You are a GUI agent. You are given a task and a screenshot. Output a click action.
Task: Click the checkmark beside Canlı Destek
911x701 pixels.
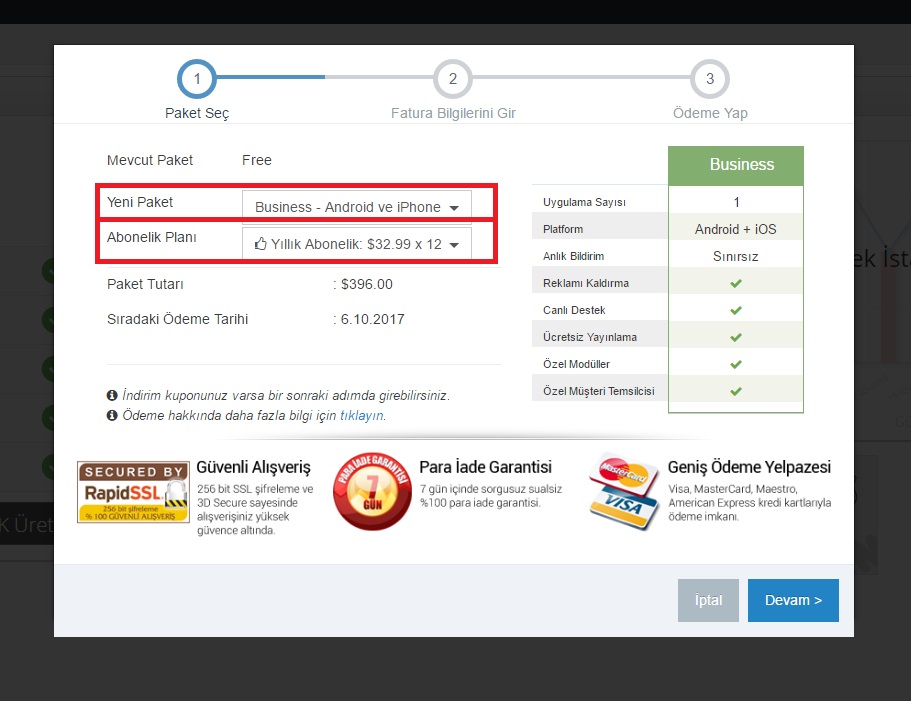click(x=736, y=309)
